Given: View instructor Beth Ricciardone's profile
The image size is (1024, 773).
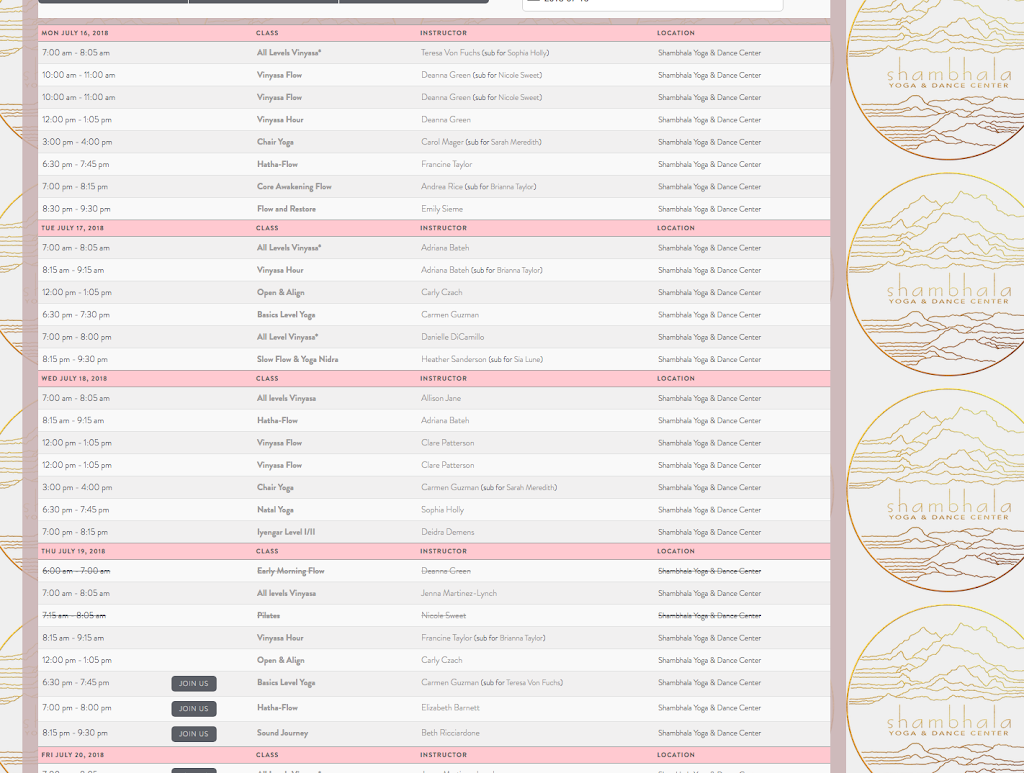Looking at the screenshot, I should click(450, 733).
